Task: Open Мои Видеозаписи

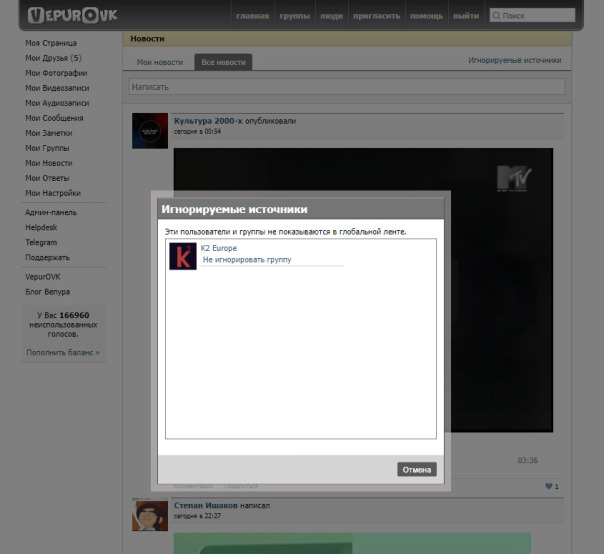Action: click(57, 88)
